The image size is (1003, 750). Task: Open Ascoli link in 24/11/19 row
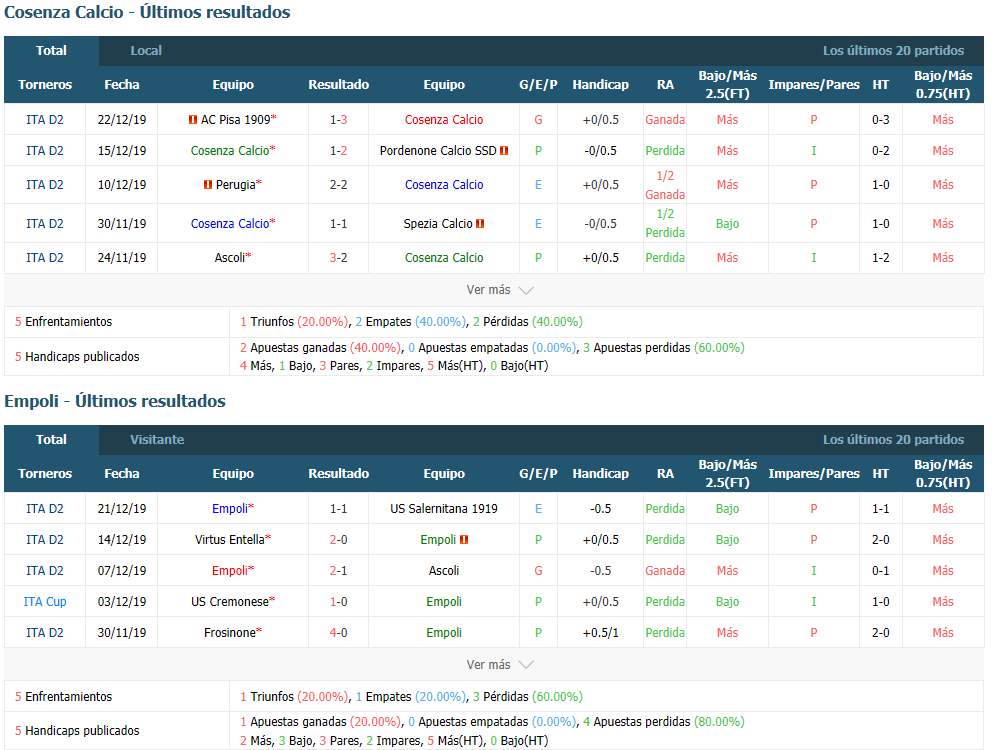[230, 258]
